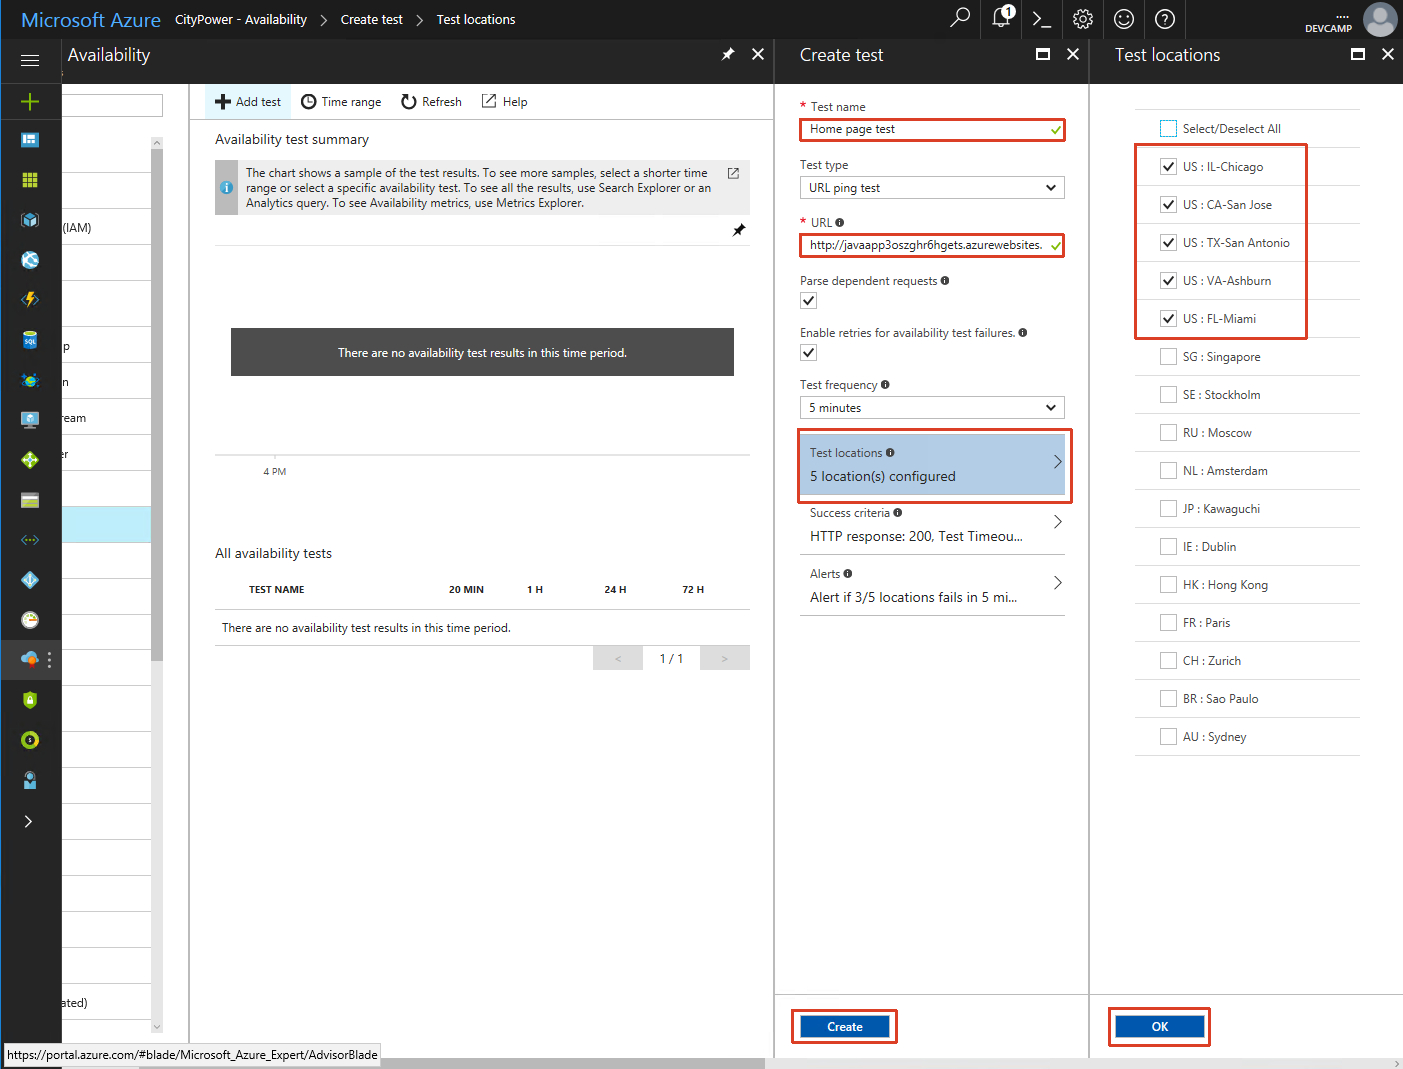Refresh the availability results
Image resolution: width=1403 pixels, height=1069 pixels.
431,102
